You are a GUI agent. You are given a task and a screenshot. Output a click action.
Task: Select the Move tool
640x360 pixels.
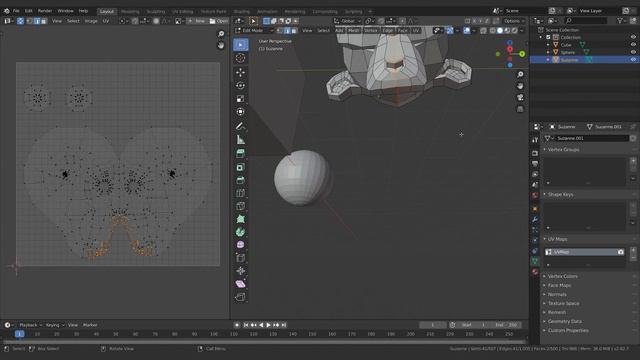pyautogui.click(x=240, y=72)
